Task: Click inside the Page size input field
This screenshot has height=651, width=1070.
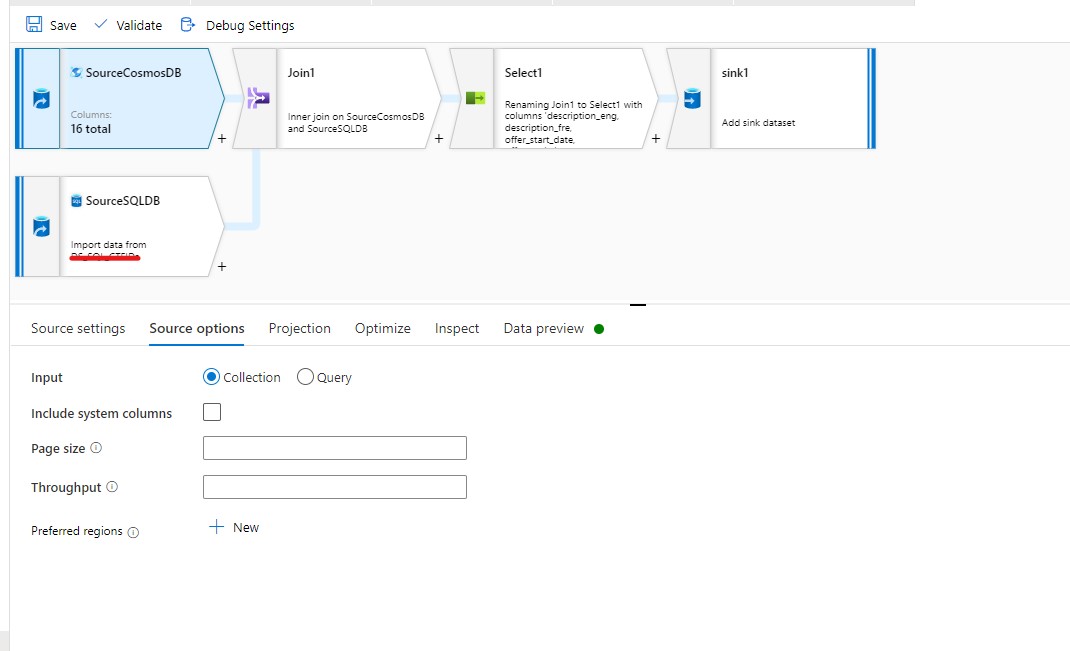Action: [x=334, y=448]
